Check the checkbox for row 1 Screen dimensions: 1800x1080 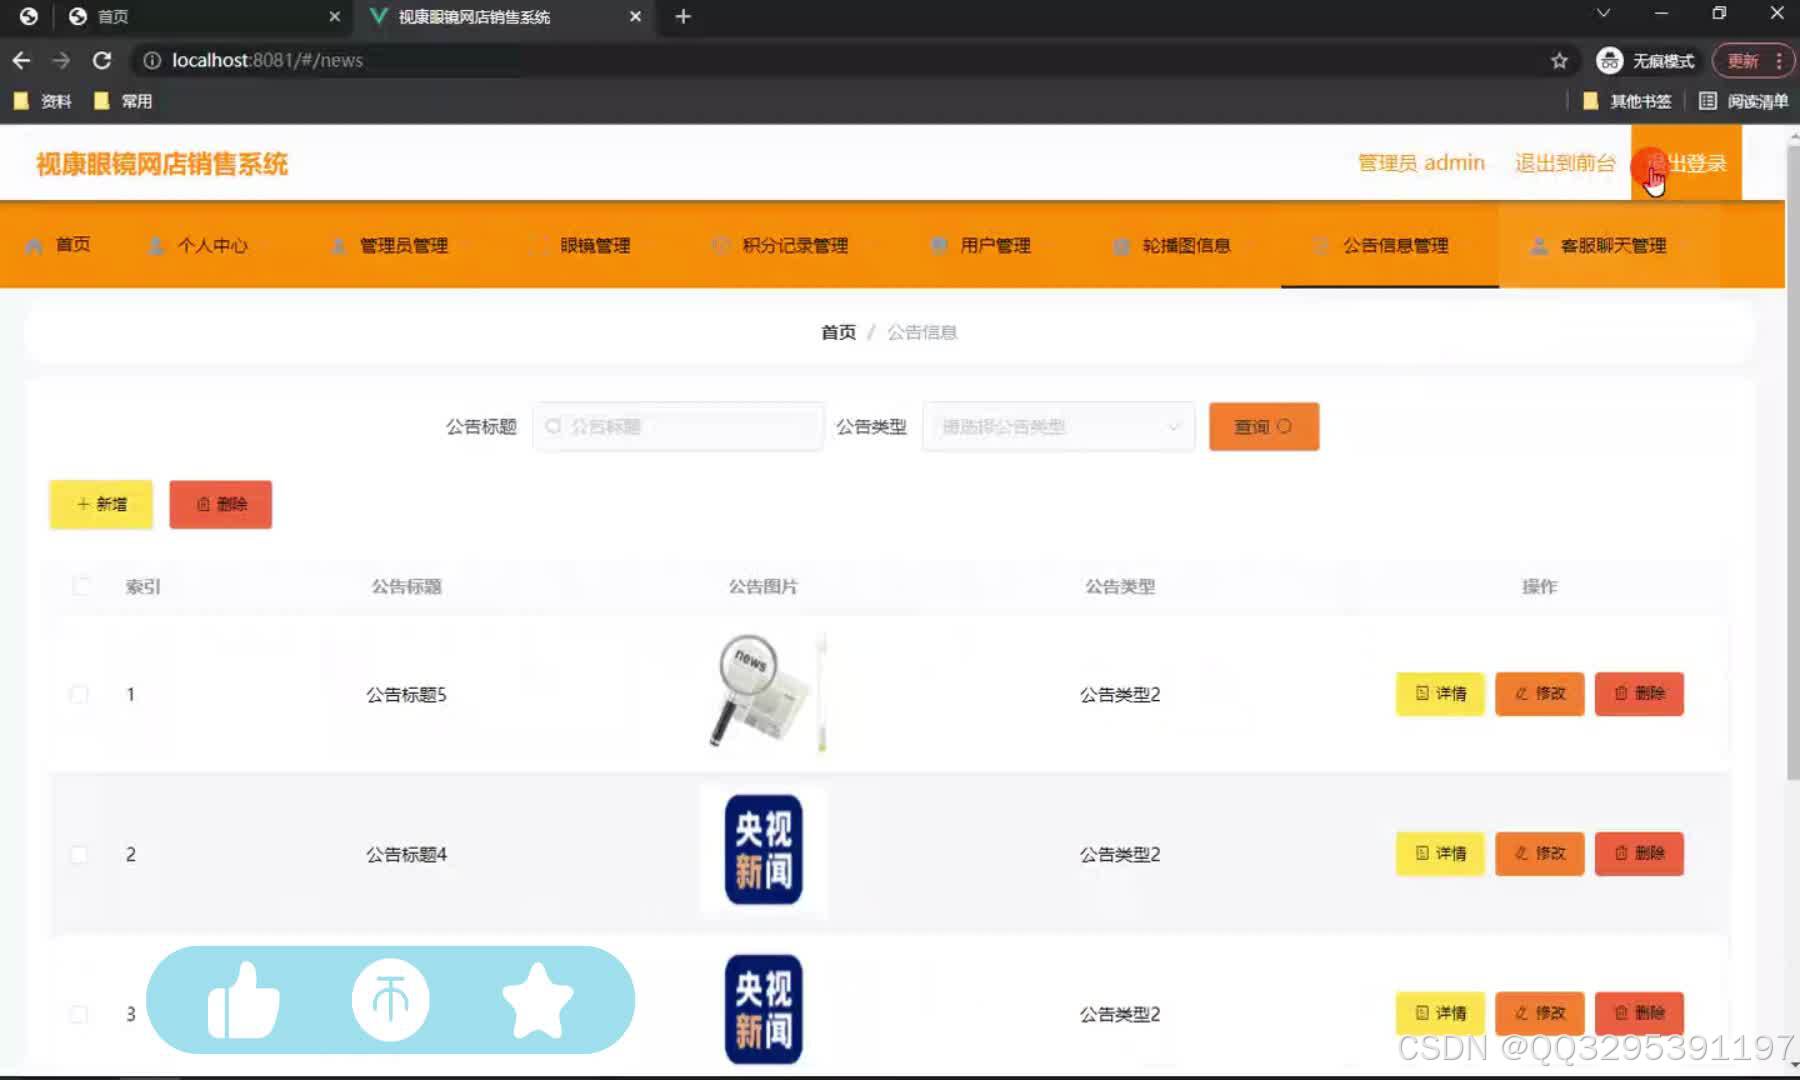coord(79,694)
